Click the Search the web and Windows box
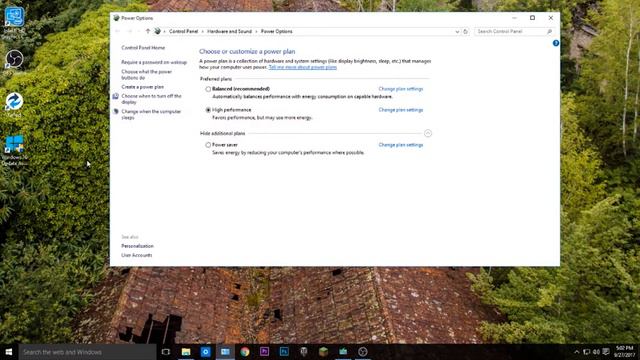 [x=87, y=351]
